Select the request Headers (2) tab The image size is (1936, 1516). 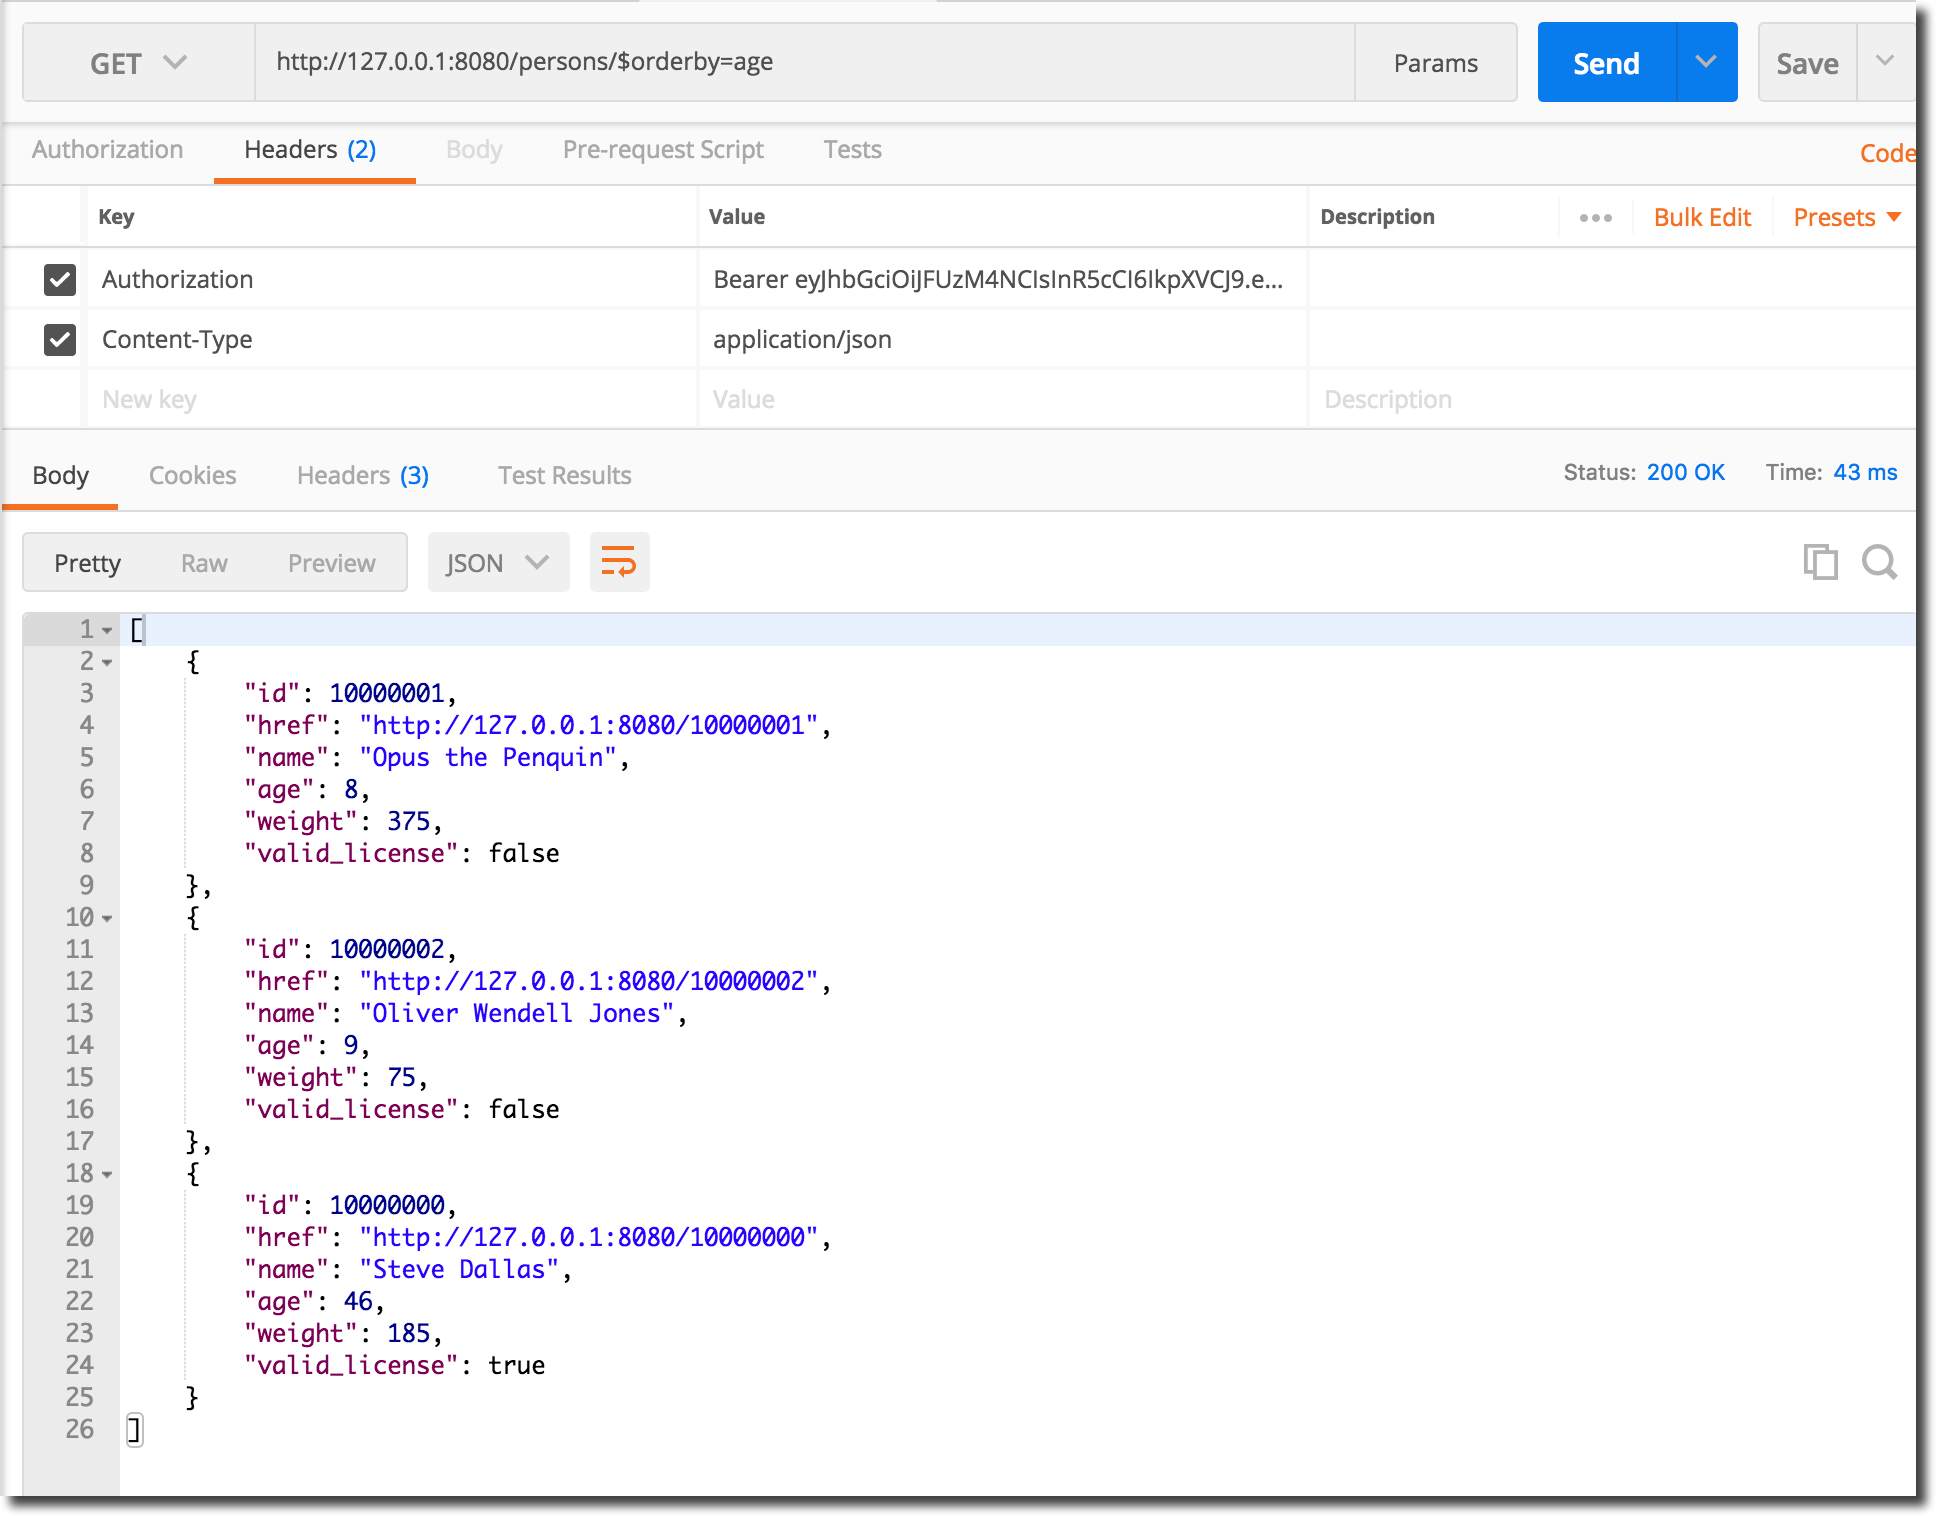point(310,150)
